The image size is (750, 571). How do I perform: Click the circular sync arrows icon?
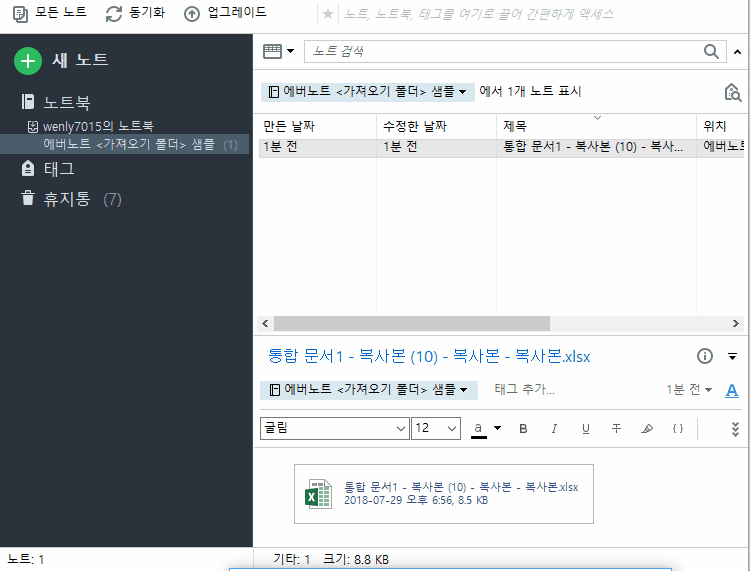tap(114, 13)
